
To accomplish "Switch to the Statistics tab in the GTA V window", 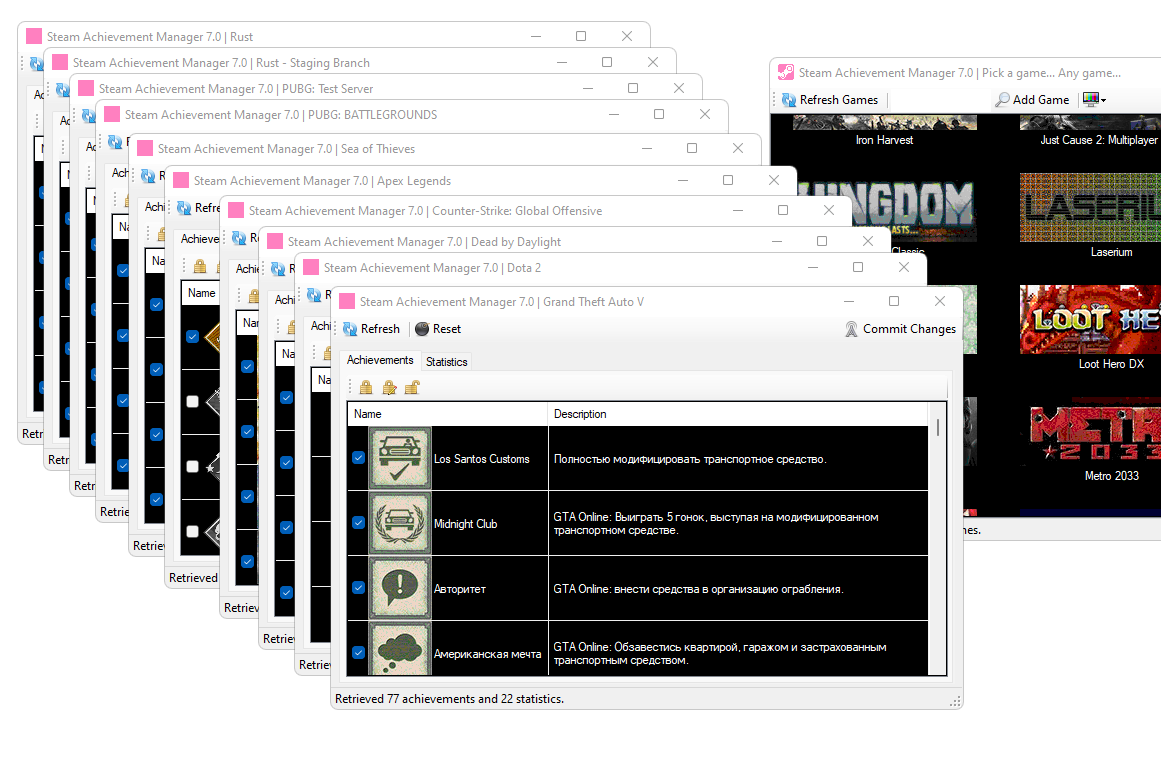I will 446,362.
